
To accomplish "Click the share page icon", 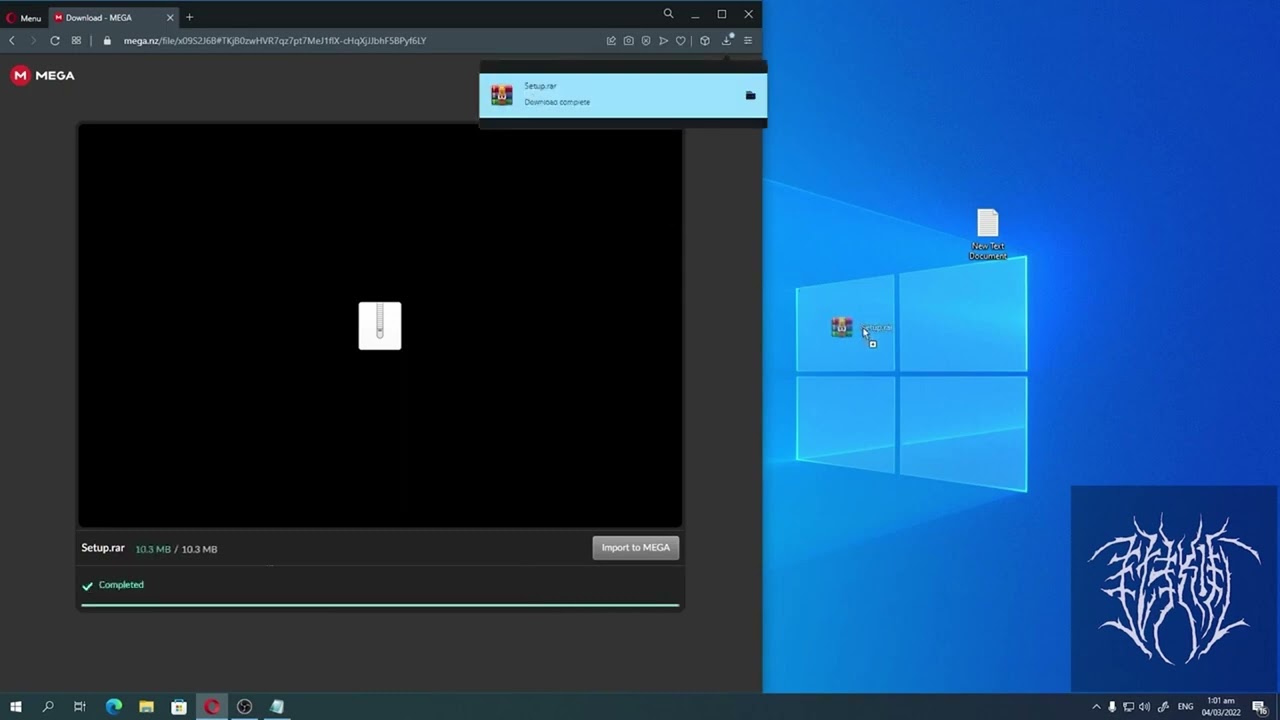I will [611, 41].
